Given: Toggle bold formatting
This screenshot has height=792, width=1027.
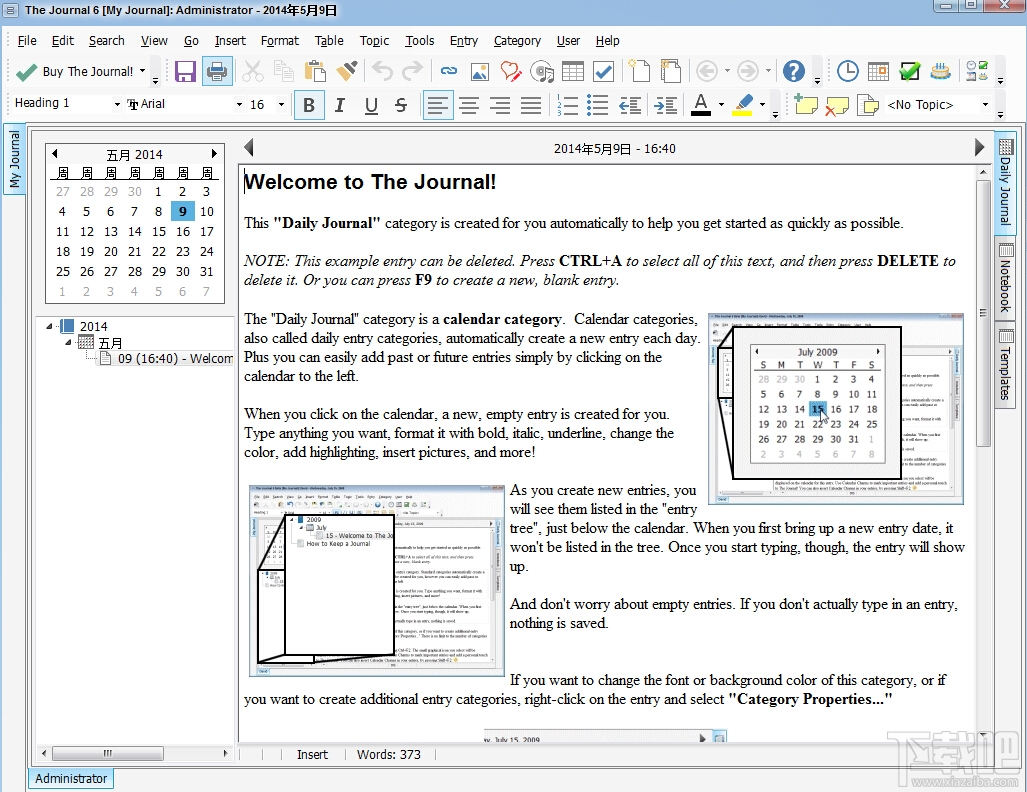Looking at the screenshot, I should point(309,105).
